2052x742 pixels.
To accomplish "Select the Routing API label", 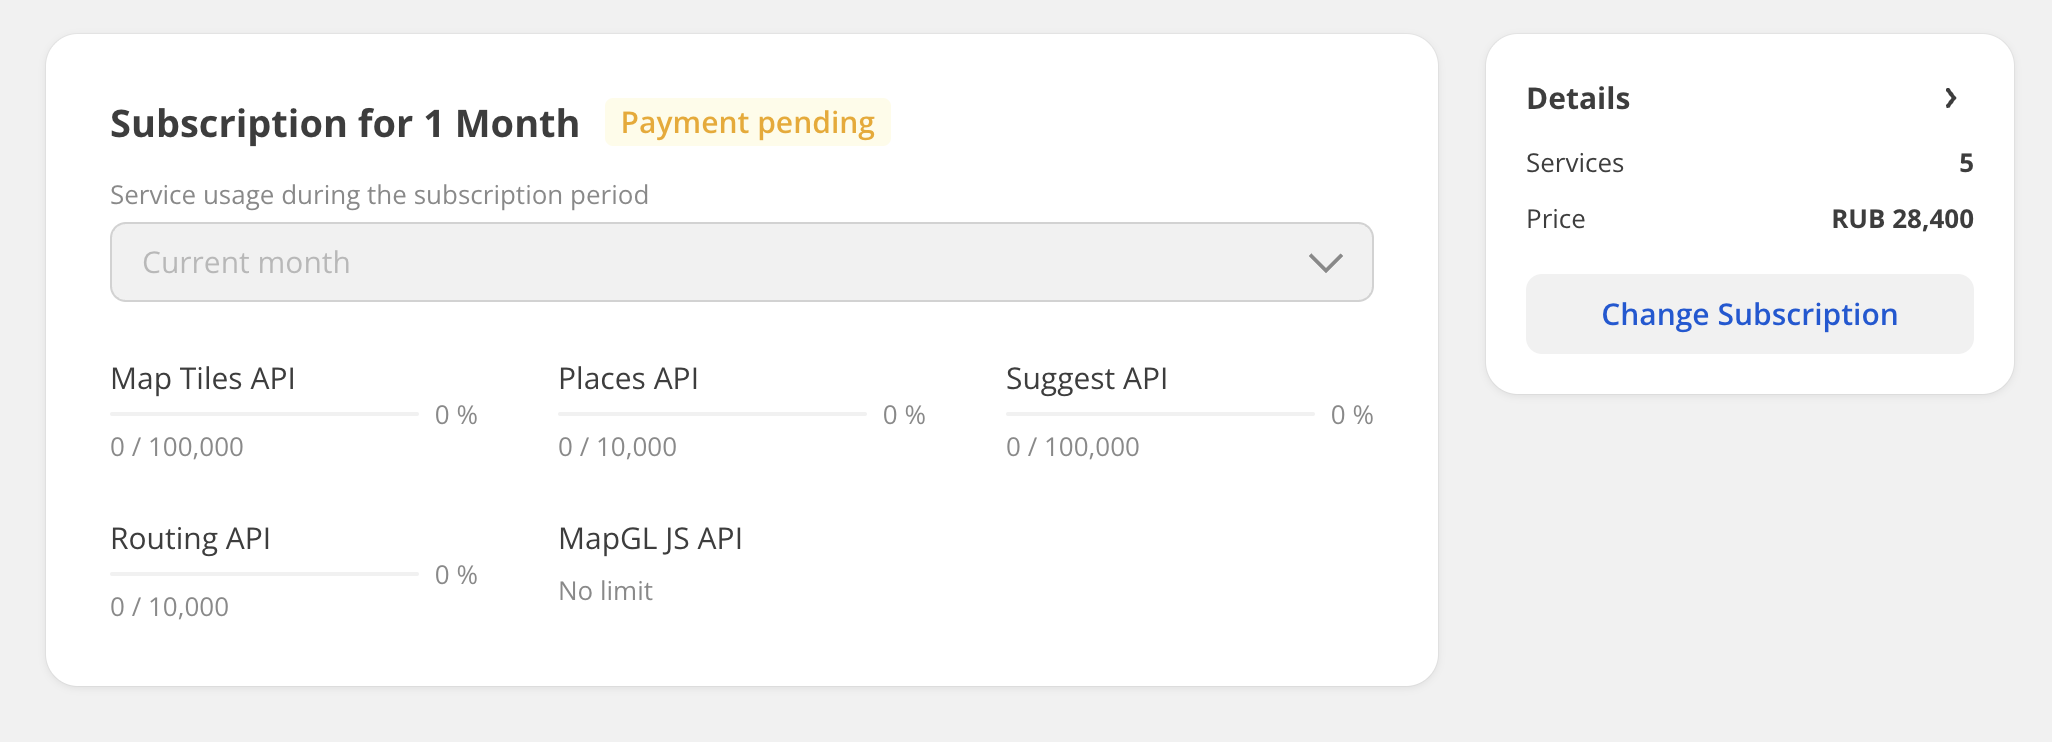I will (x=190, y=539).
